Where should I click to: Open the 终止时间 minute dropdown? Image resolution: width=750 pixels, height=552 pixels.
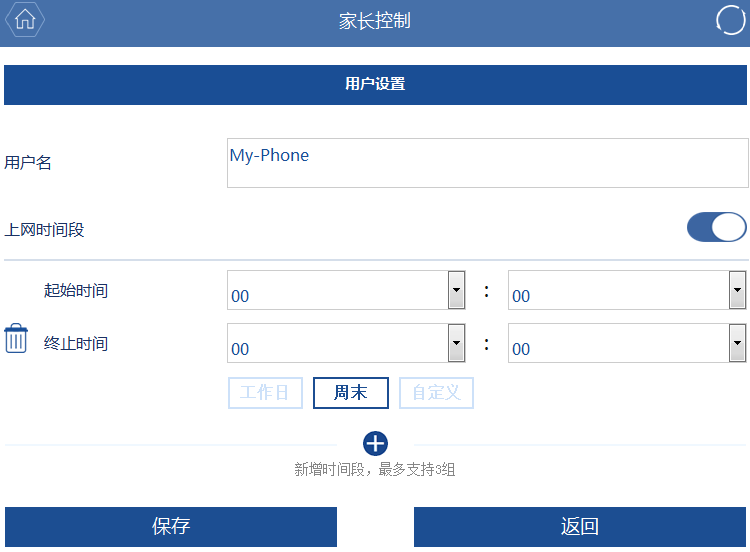627,343
